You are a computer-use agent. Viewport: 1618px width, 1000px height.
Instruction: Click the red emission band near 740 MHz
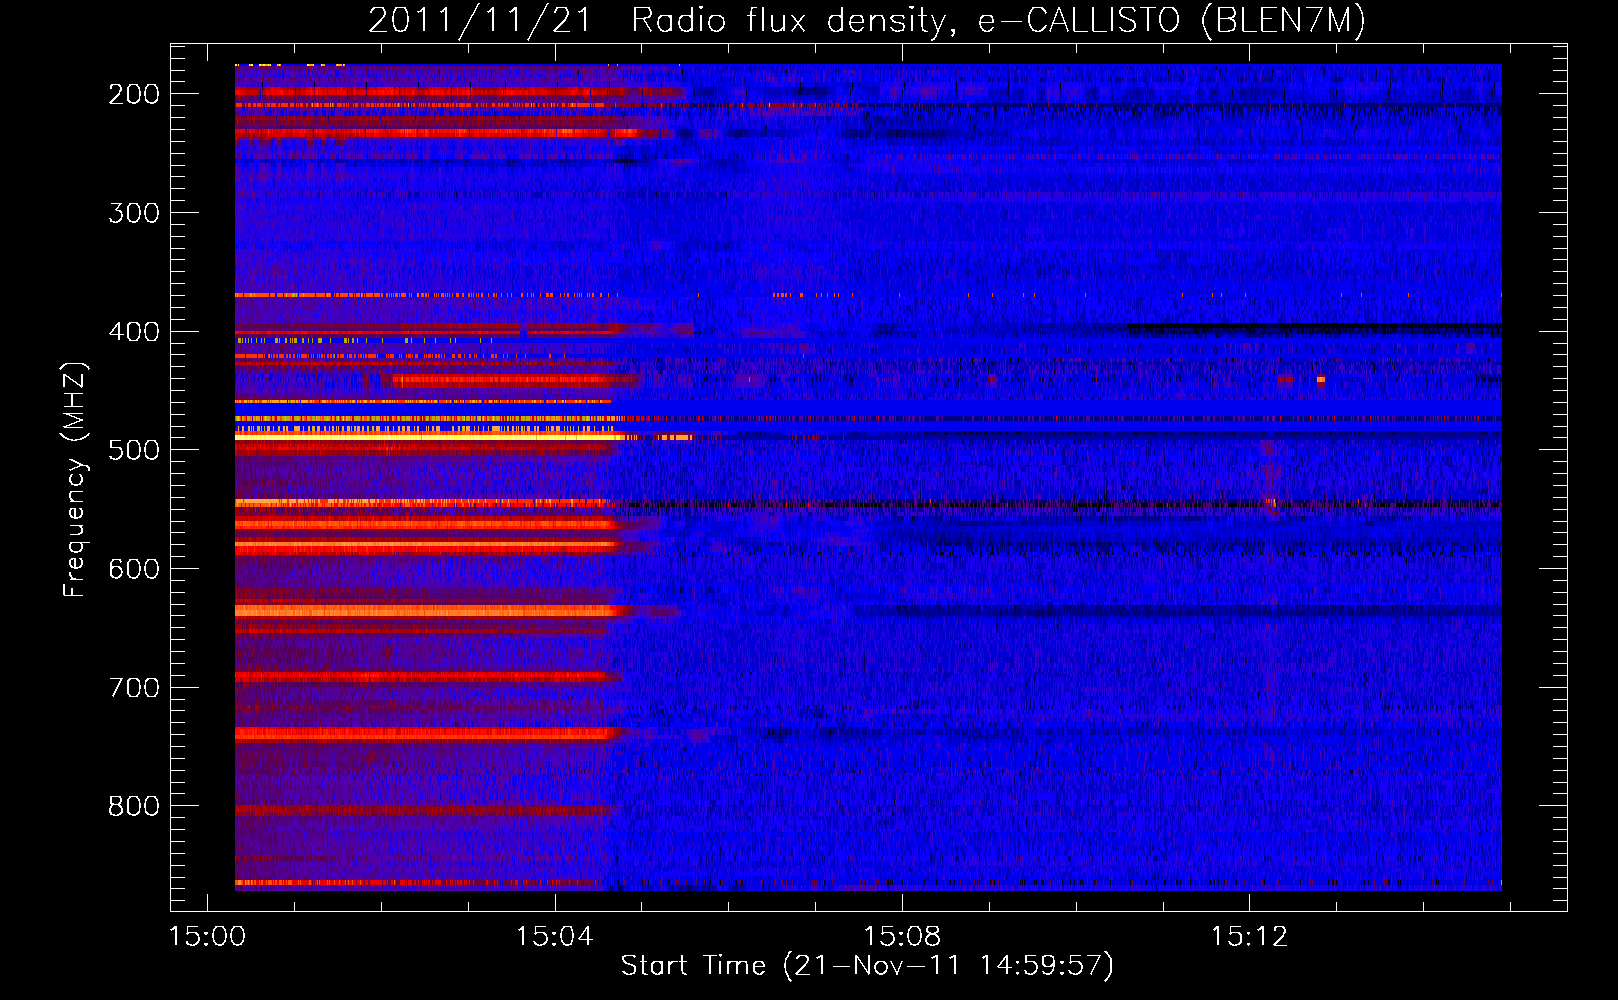click(x=428, y=734)
